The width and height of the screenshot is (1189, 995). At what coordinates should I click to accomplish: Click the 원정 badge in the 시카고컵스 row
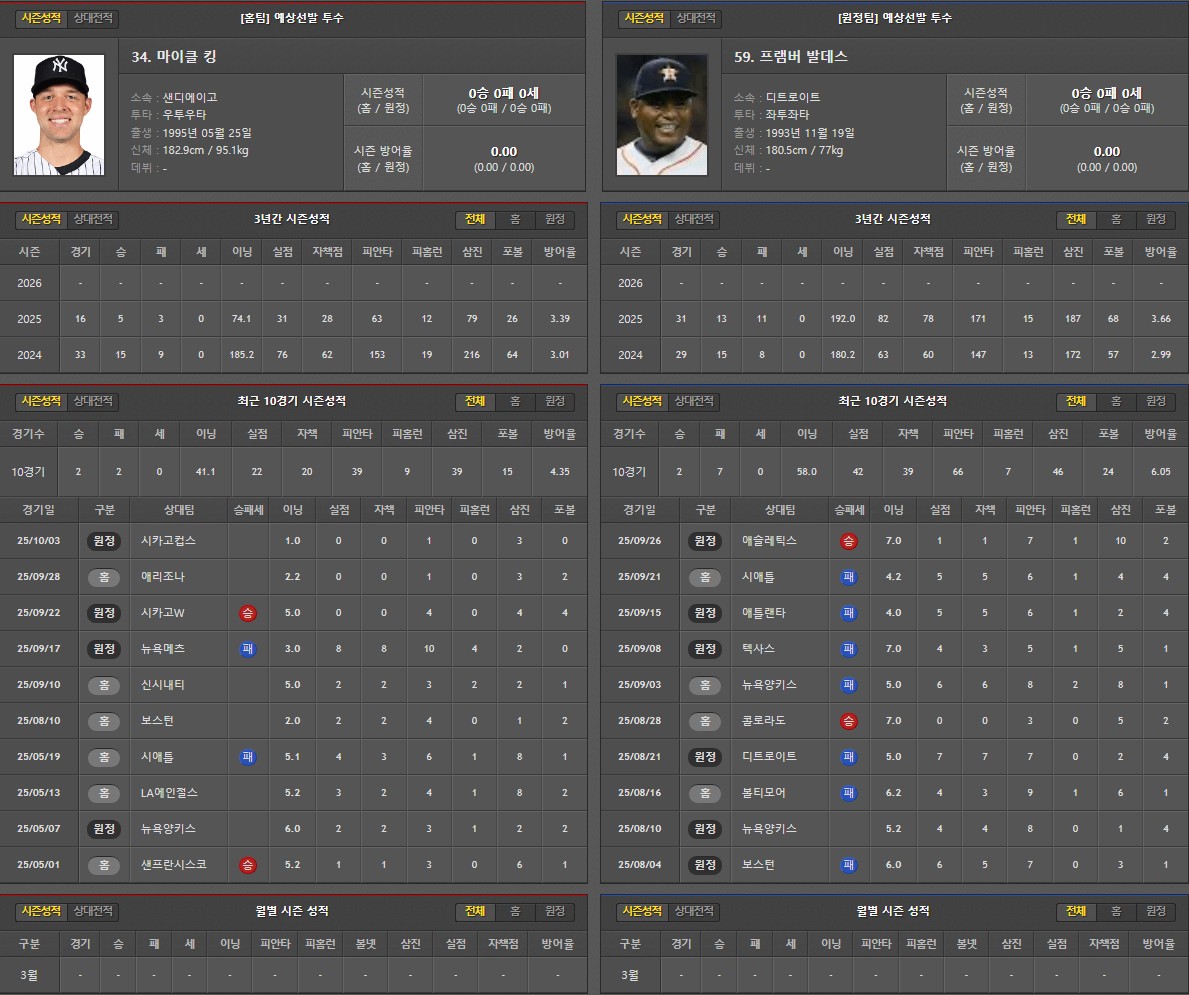[x=104, y=541]
